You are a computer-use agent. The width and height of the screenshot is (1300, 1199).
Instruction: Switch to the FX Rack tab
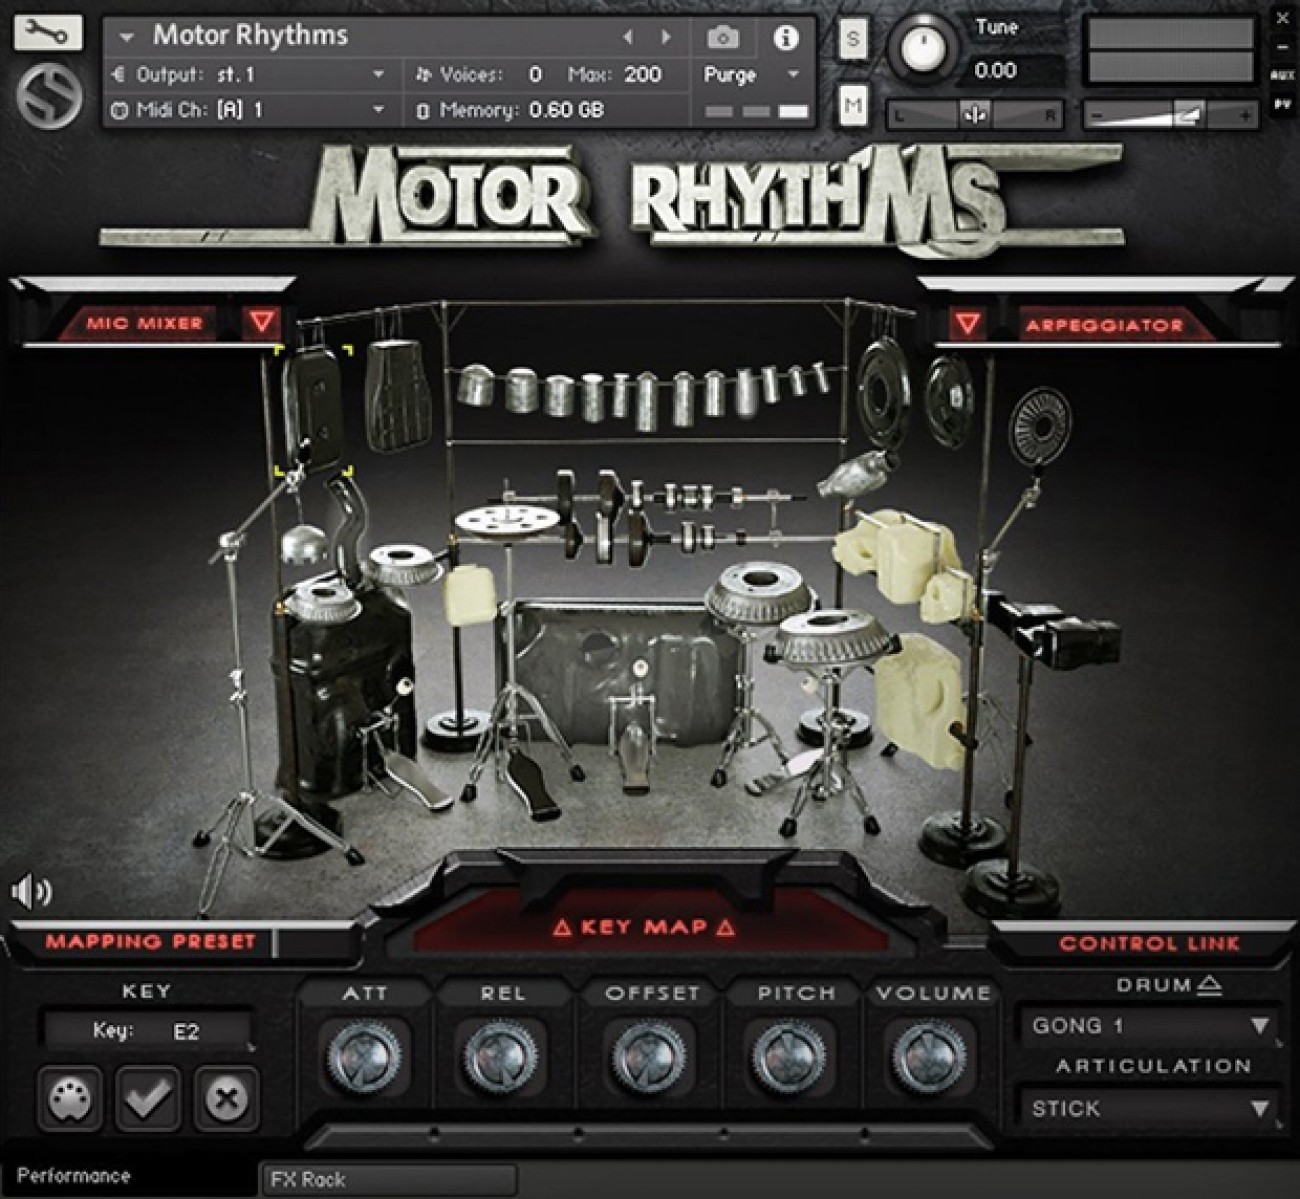(x=388, y=1179)
